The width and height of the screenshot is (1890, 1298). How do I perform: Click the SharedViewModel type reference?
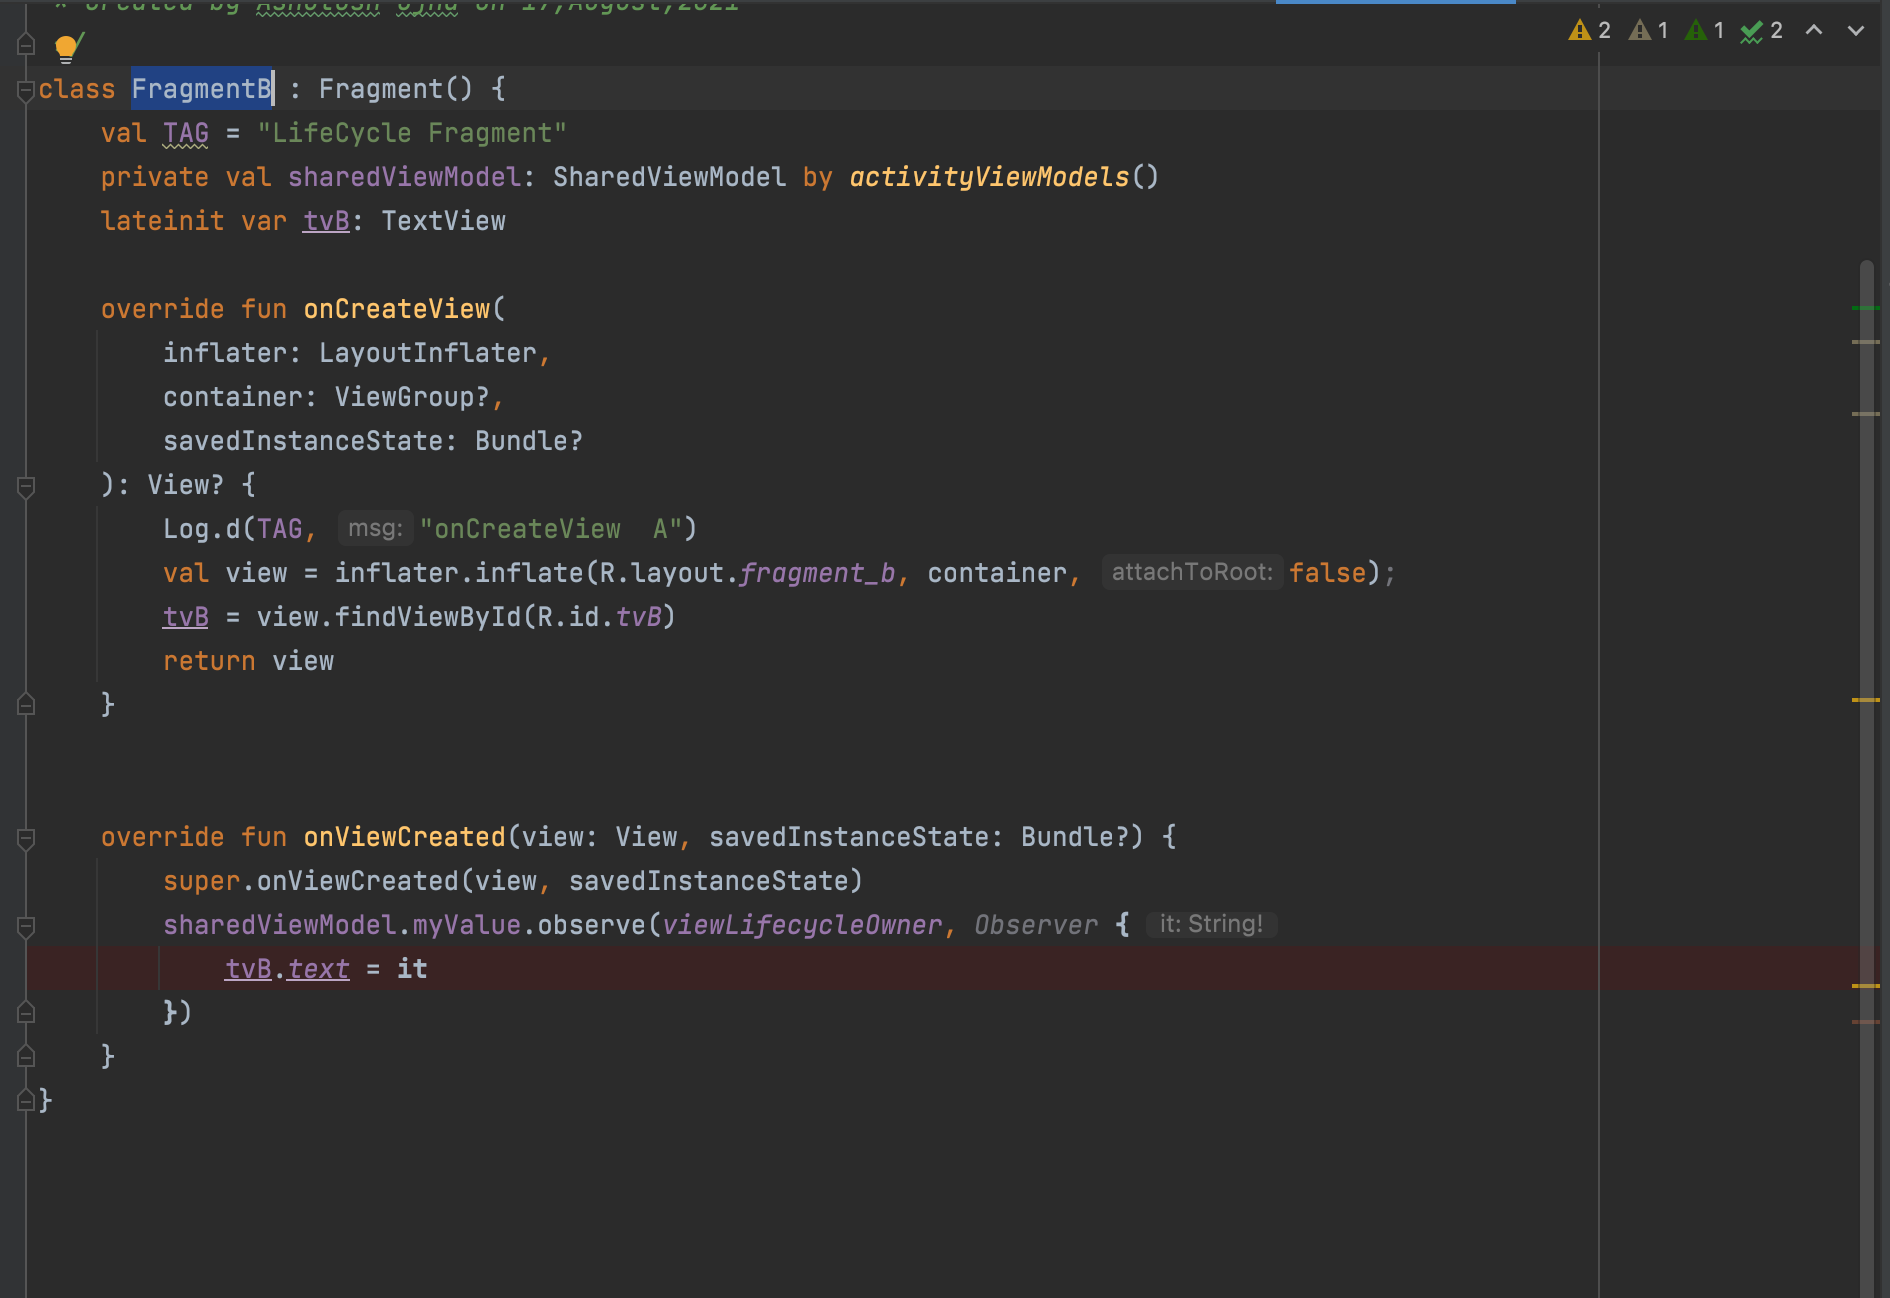[669, 177]
